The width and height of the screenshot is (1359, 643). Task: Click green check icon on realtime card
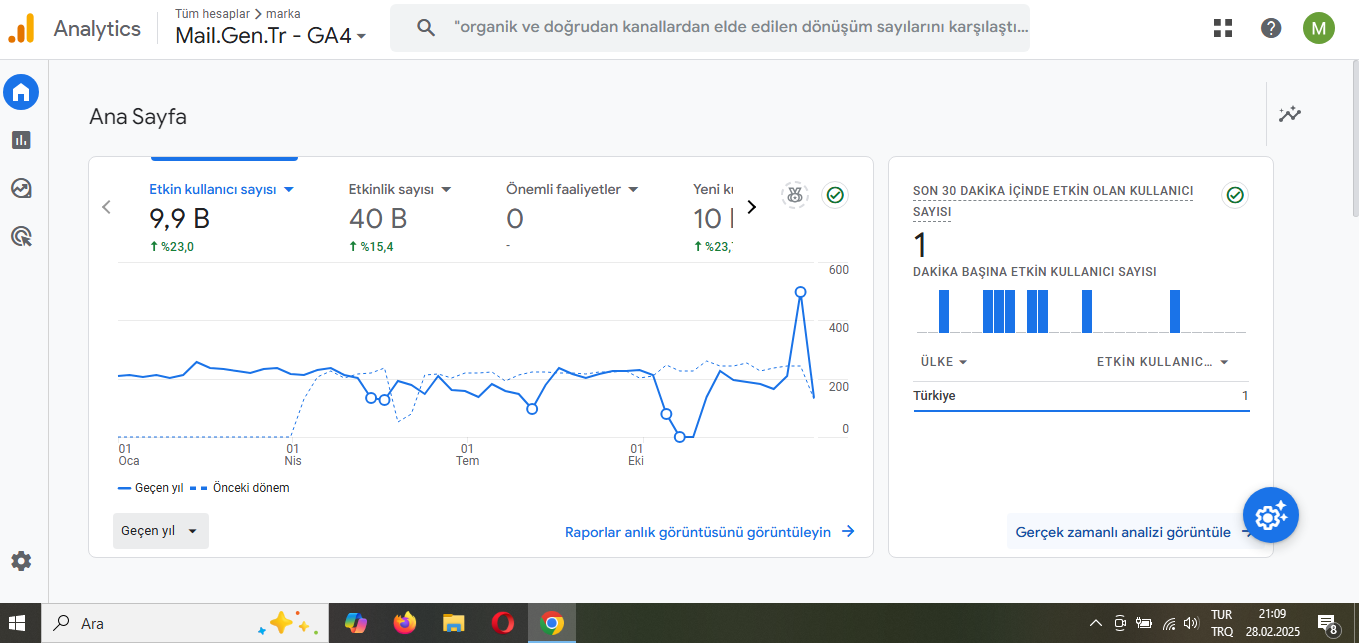coord(1235,195)
